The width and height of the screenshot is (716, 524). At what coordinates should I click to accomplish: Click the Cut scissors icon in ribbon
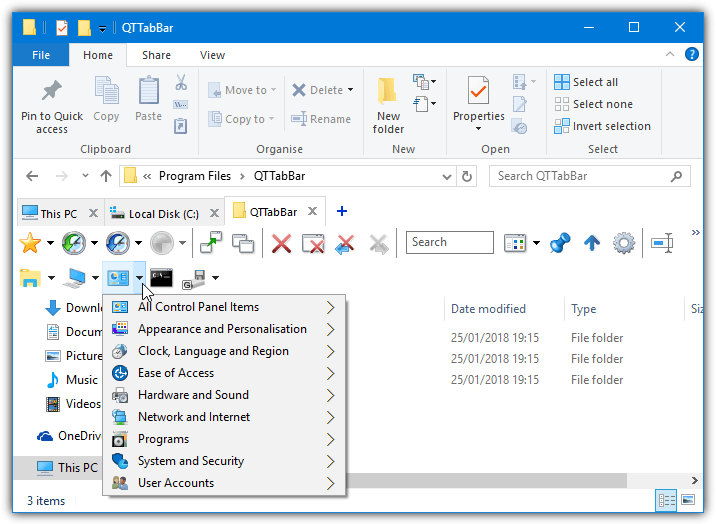pyautogui.click(x=181, y=83)
